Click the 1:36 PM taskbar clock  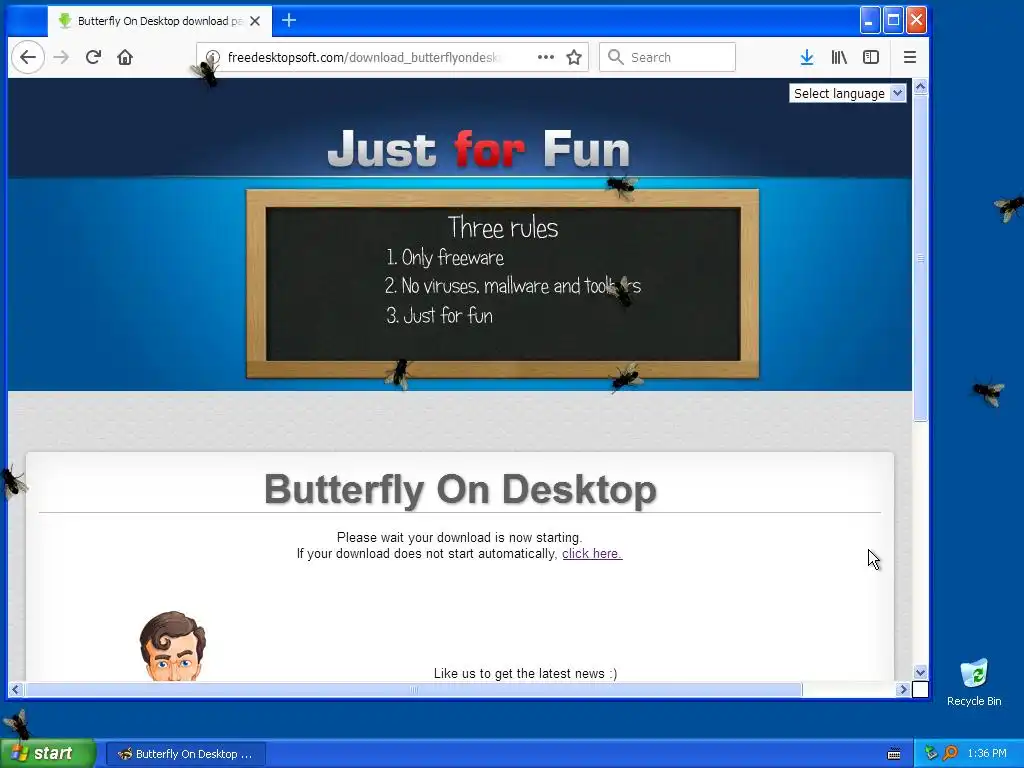pos(987,754)
